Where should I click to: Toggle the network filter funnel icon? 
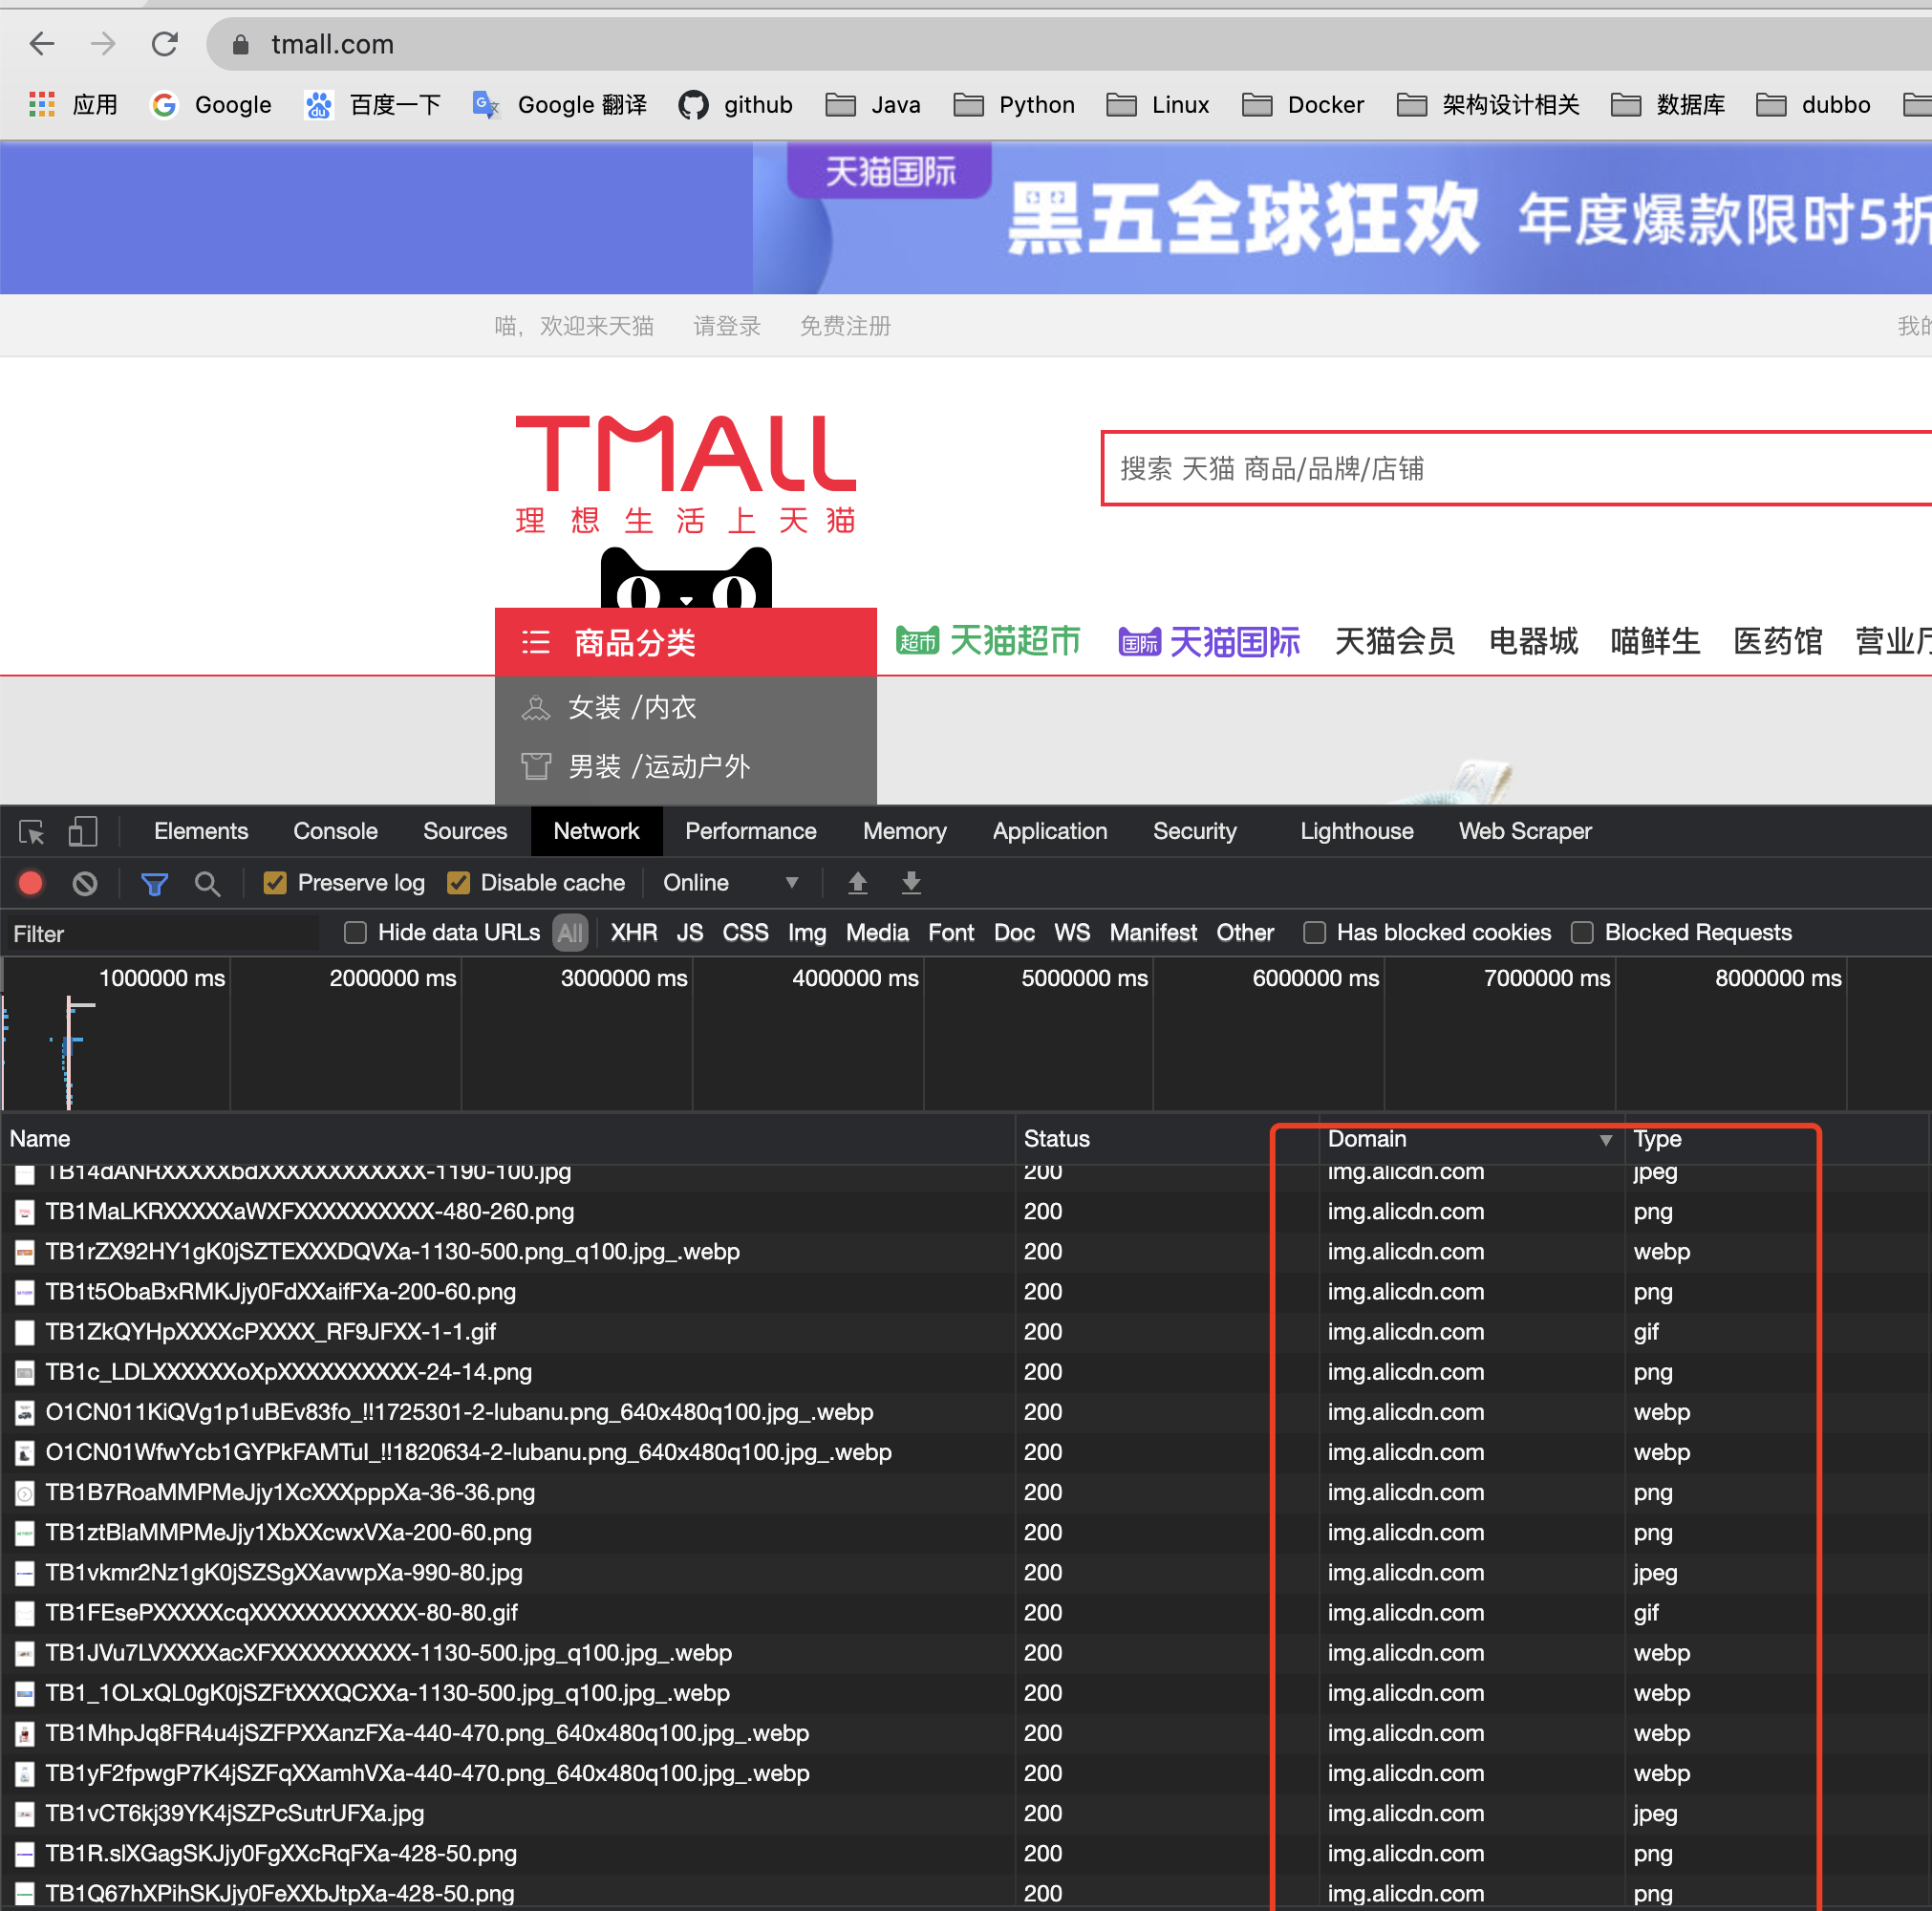154,883
